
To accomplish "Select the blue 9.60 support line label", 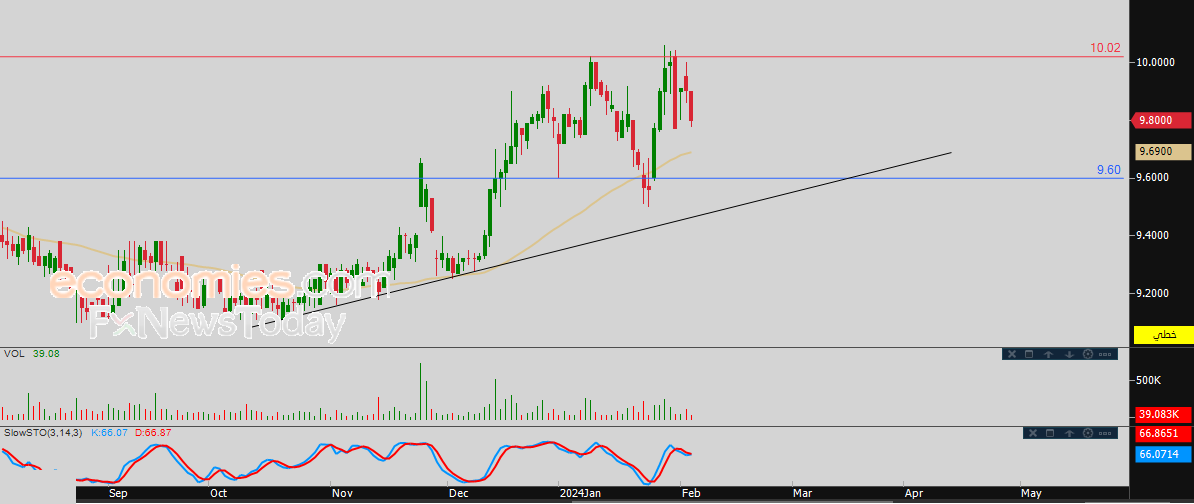I will (x=1109, y=170).
